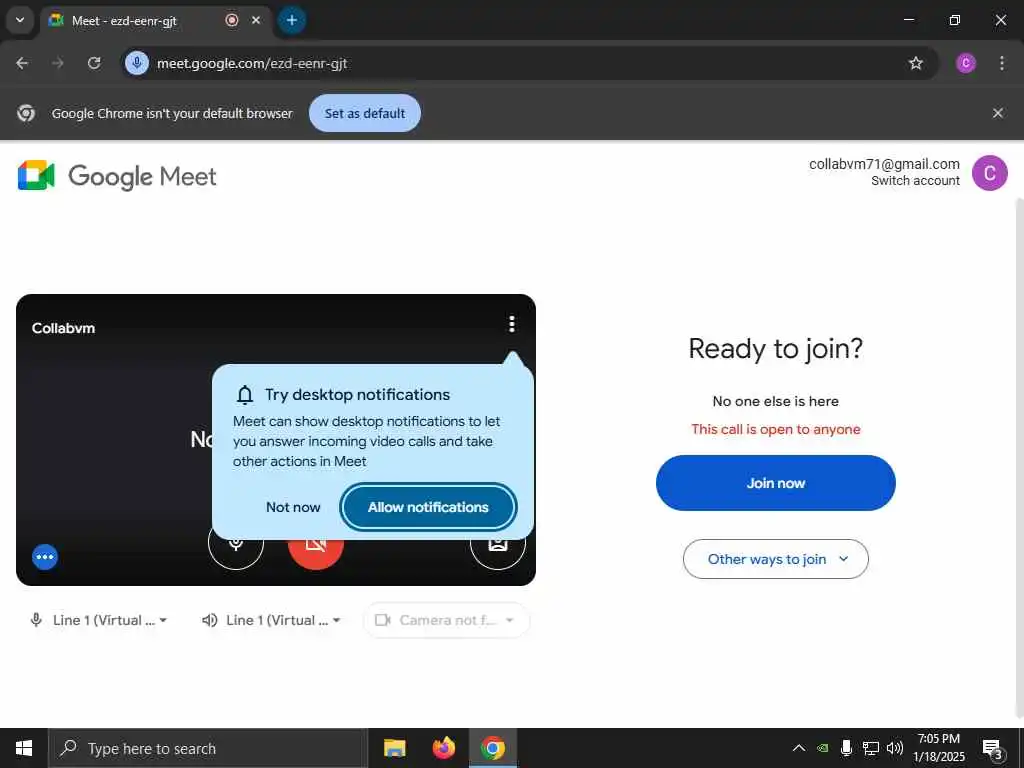
Task: Open the Camera not found dropdown
Action: (446, 620)
